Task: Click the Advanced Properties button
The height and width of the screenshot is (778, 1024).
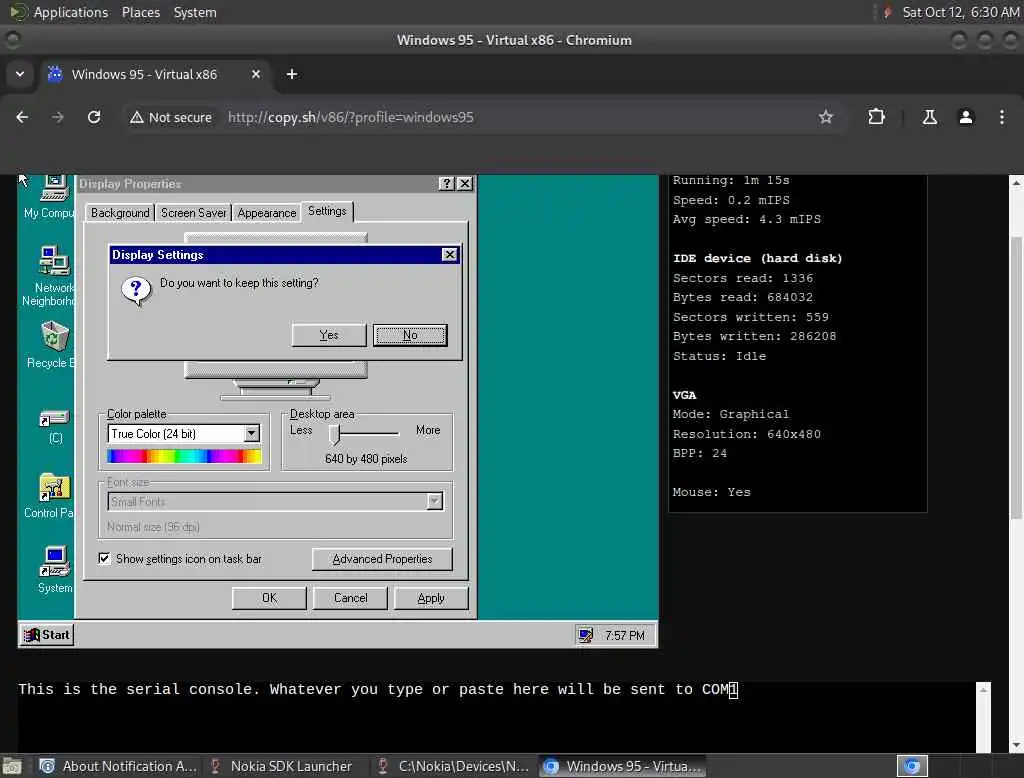Action: tap(382, 559)
